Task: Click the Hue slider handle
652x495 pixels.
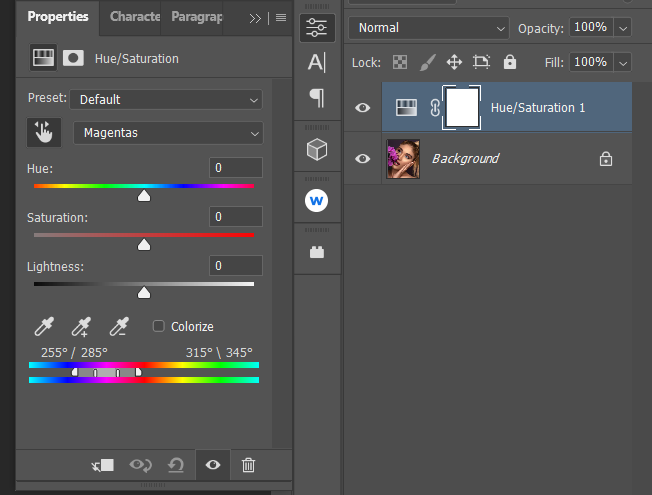Action: 144,195
